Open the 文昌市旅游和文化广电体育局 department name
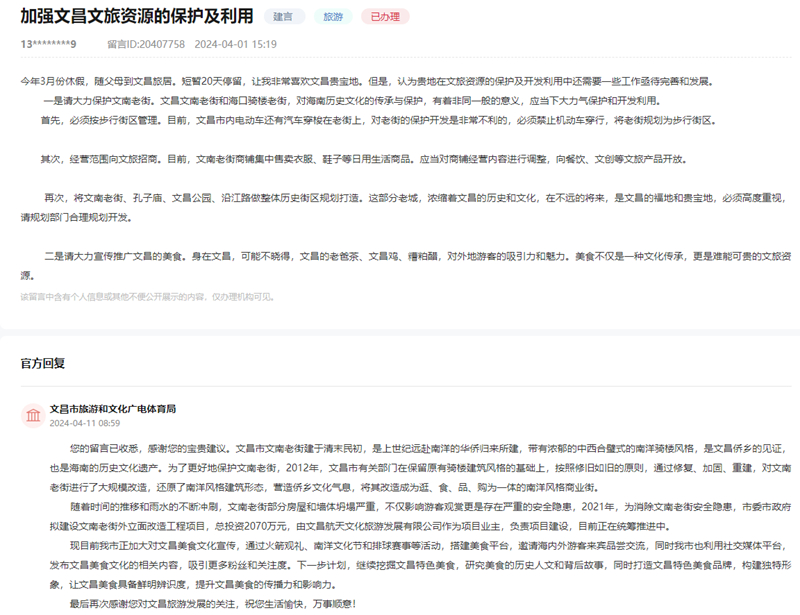The height and width of the screenshot is (615, 800). 112,409
